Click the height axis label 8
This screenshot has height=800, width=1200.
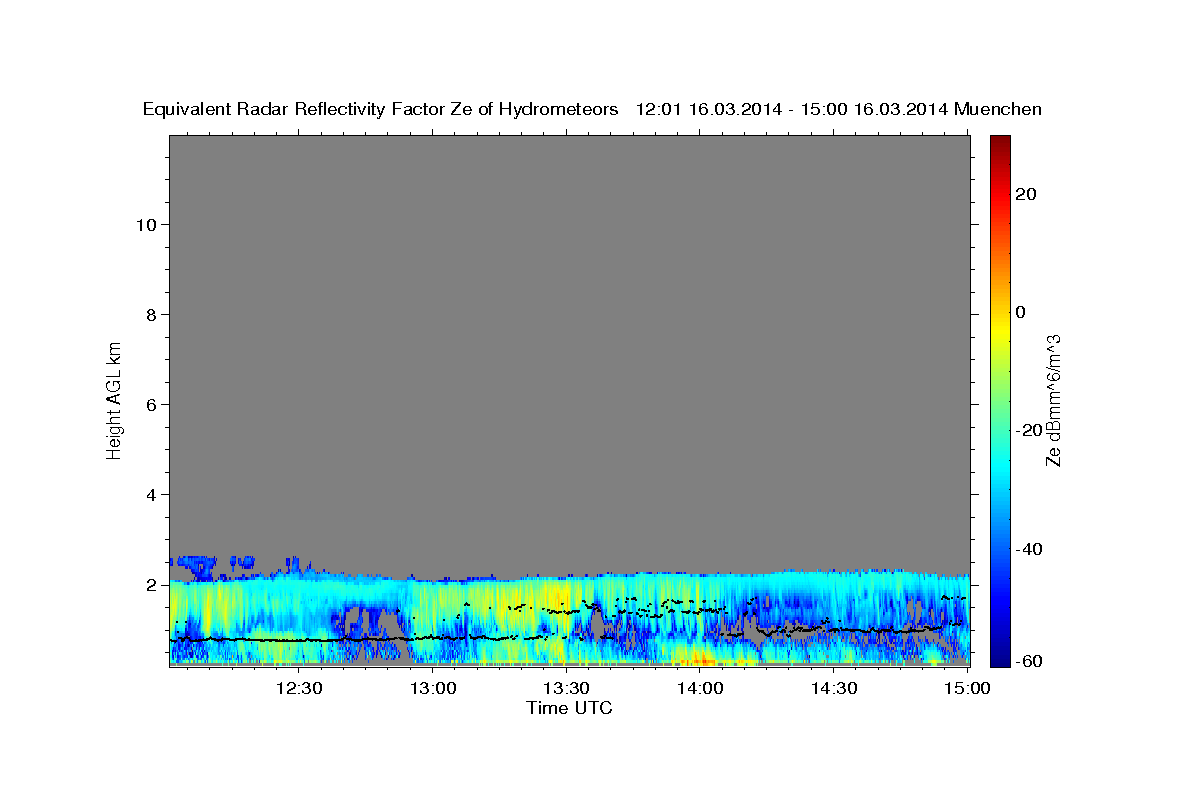[152, 314]
